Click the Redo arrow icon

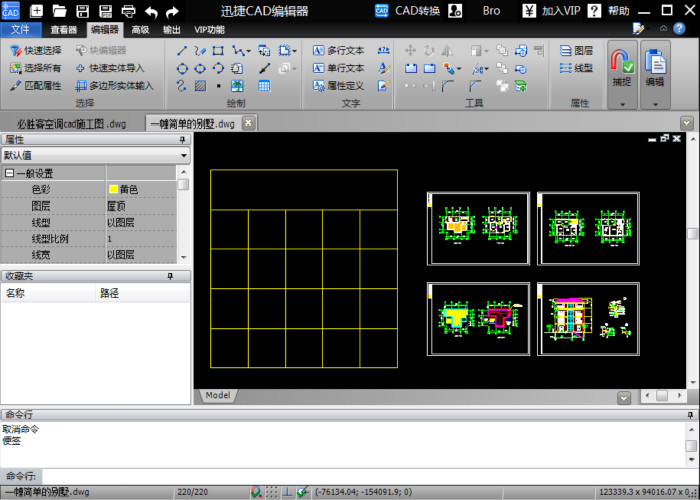(172, 12)
